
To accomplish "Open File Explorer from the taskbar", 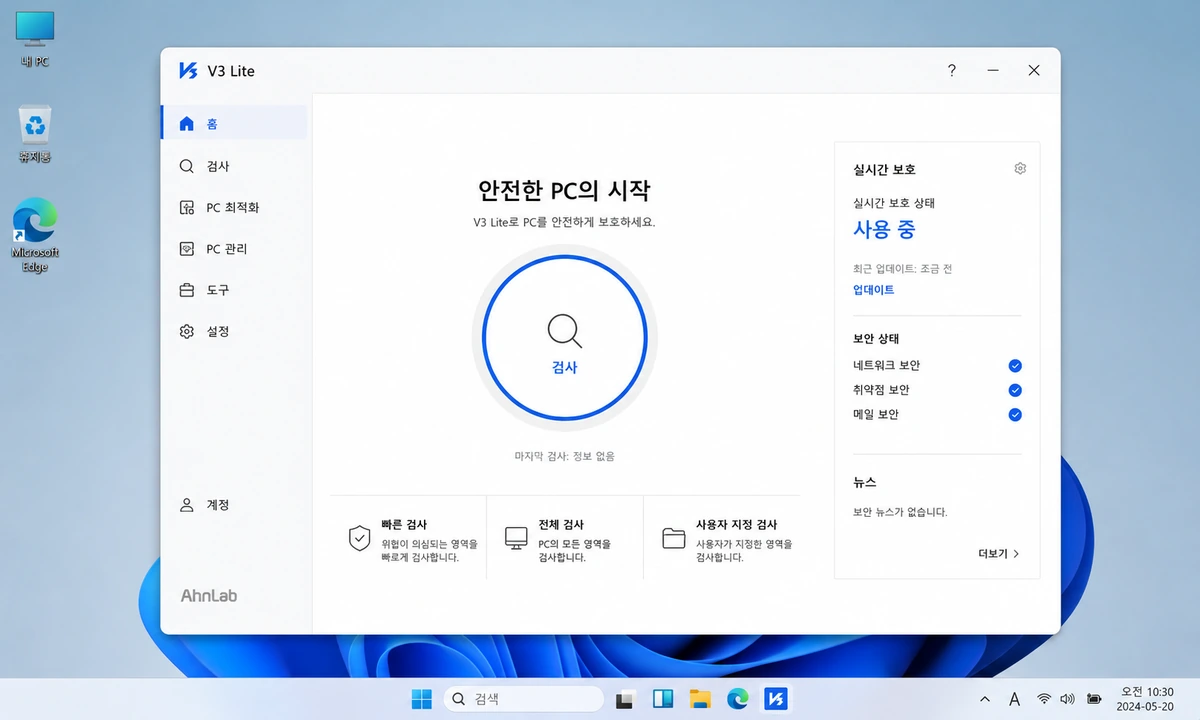I will point(700,699).
